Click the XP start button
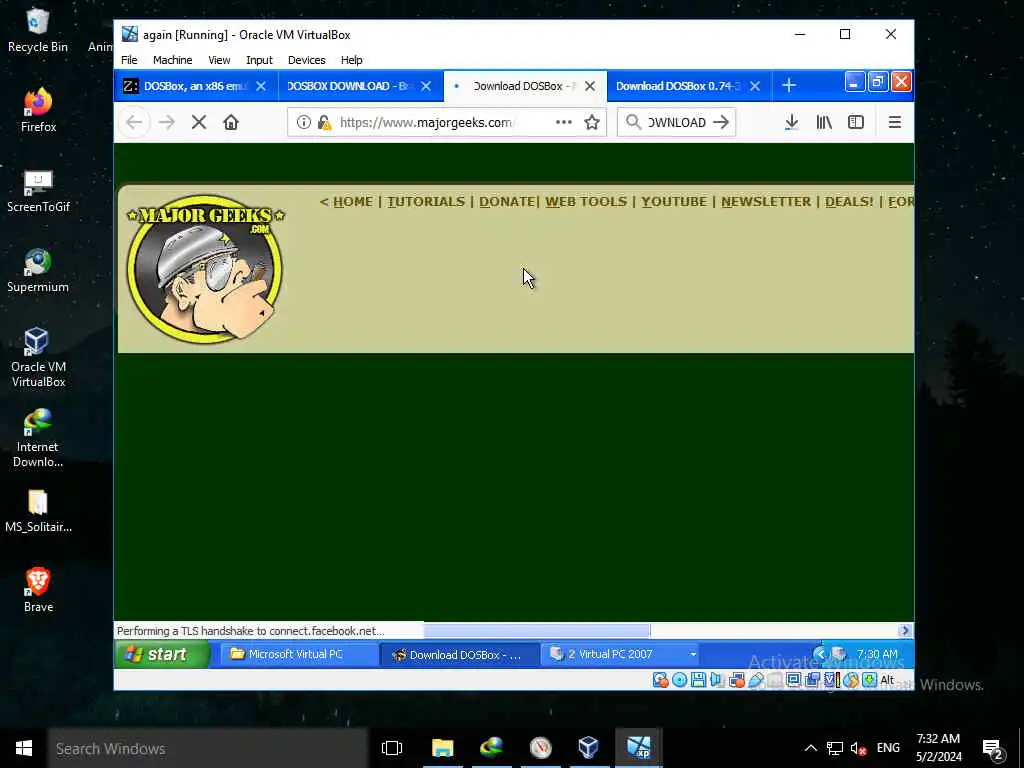The width and height of the screenshot is (1024, 768). tap(162, 654)
